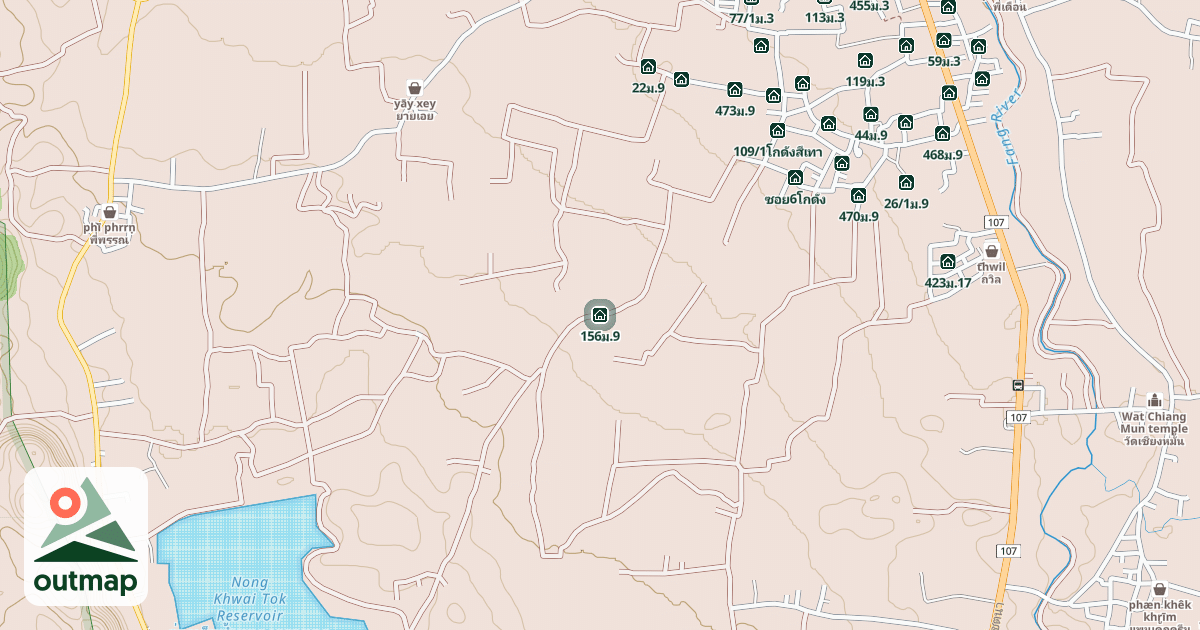Screen dimensions: 1200x630
Task: Click the phī phrrn shop icon
Action: pyautogui.click(x=109, y=212)
